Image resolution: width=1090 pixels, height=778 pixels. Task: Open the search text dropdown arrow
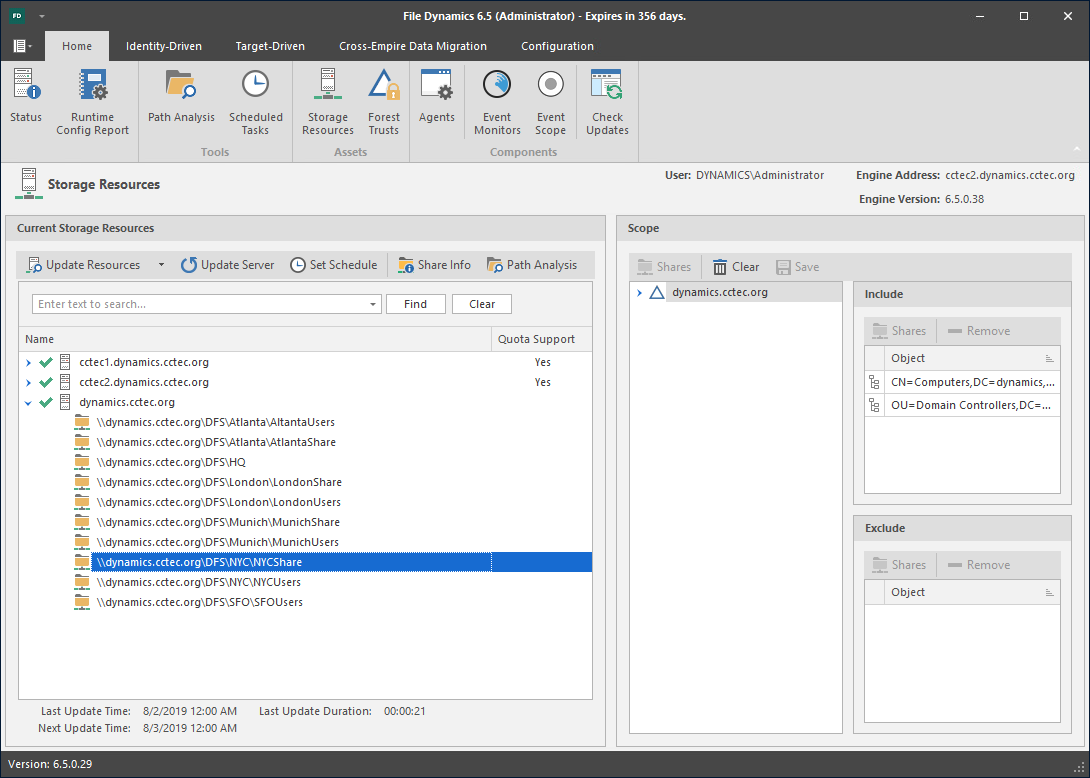tap(373, 304)
